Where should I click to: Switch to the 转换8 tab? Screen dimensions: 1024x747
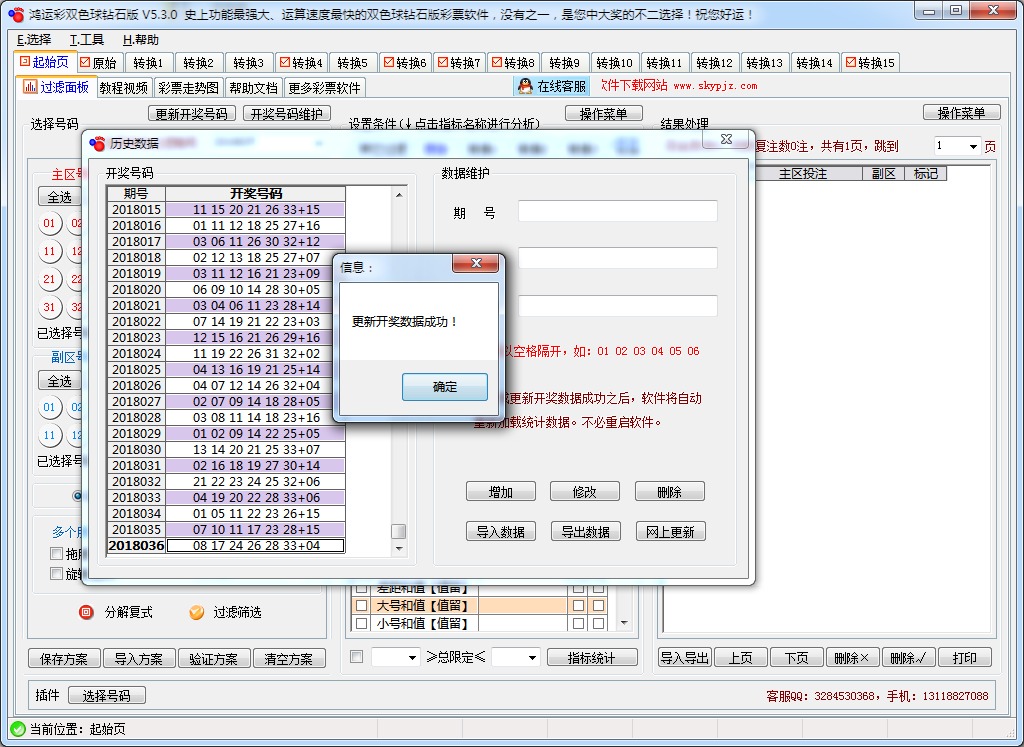512,61
